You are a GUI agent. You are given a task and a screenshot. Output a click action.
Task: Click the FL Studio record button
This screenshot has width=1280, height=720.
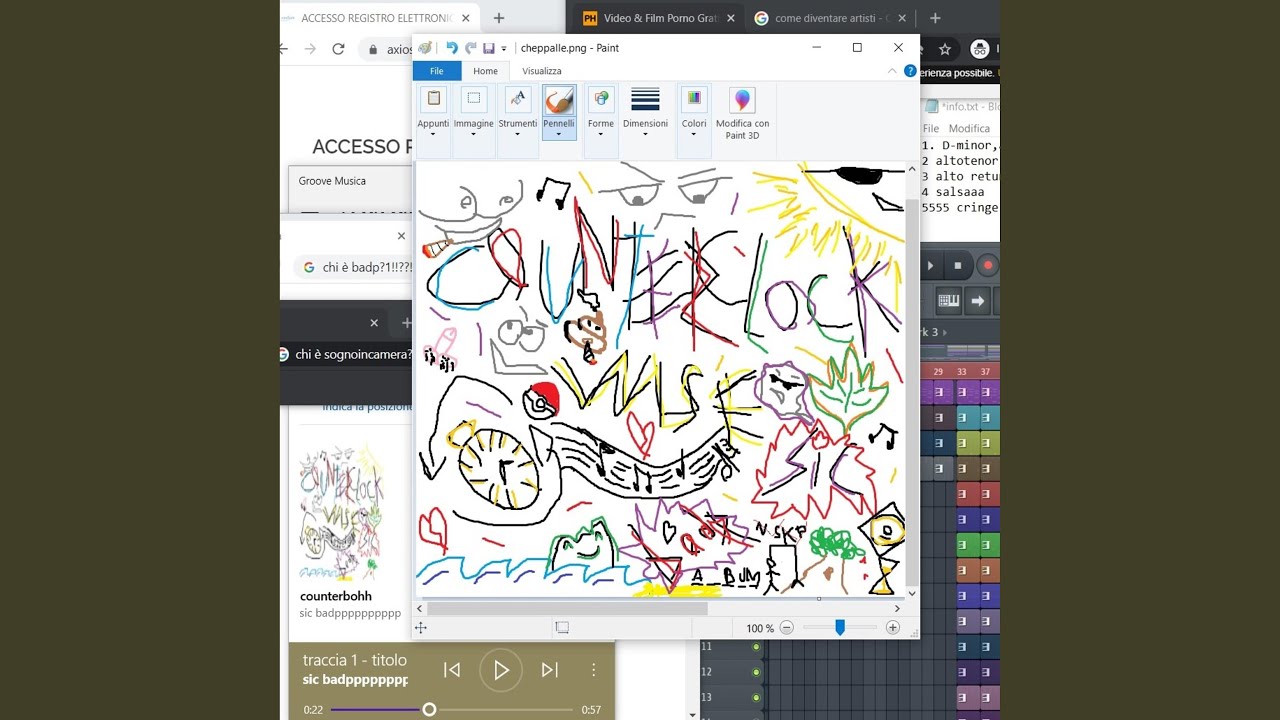pyautogui.click(x=988, y=265)
